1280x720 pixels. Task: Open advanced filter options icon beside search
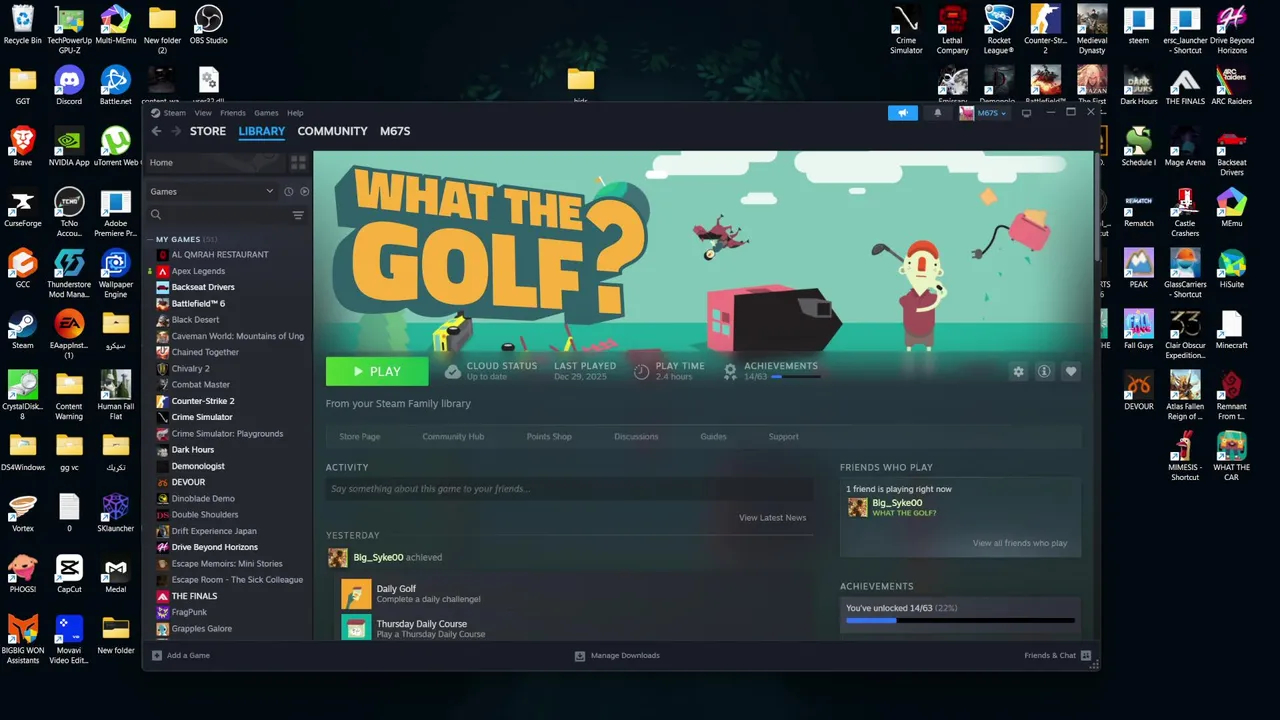tap(298, 215)
